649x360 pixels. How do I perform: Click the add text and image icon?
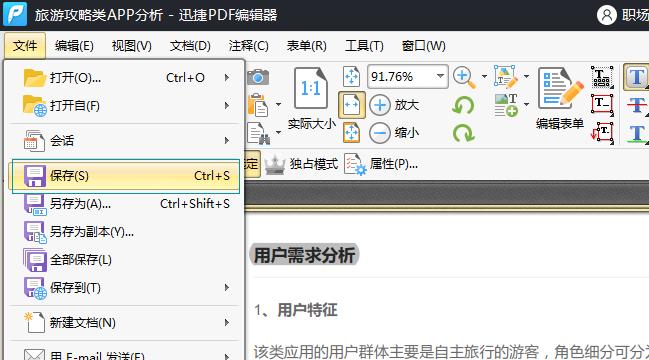pyautogui.click(x=506, y=105)
